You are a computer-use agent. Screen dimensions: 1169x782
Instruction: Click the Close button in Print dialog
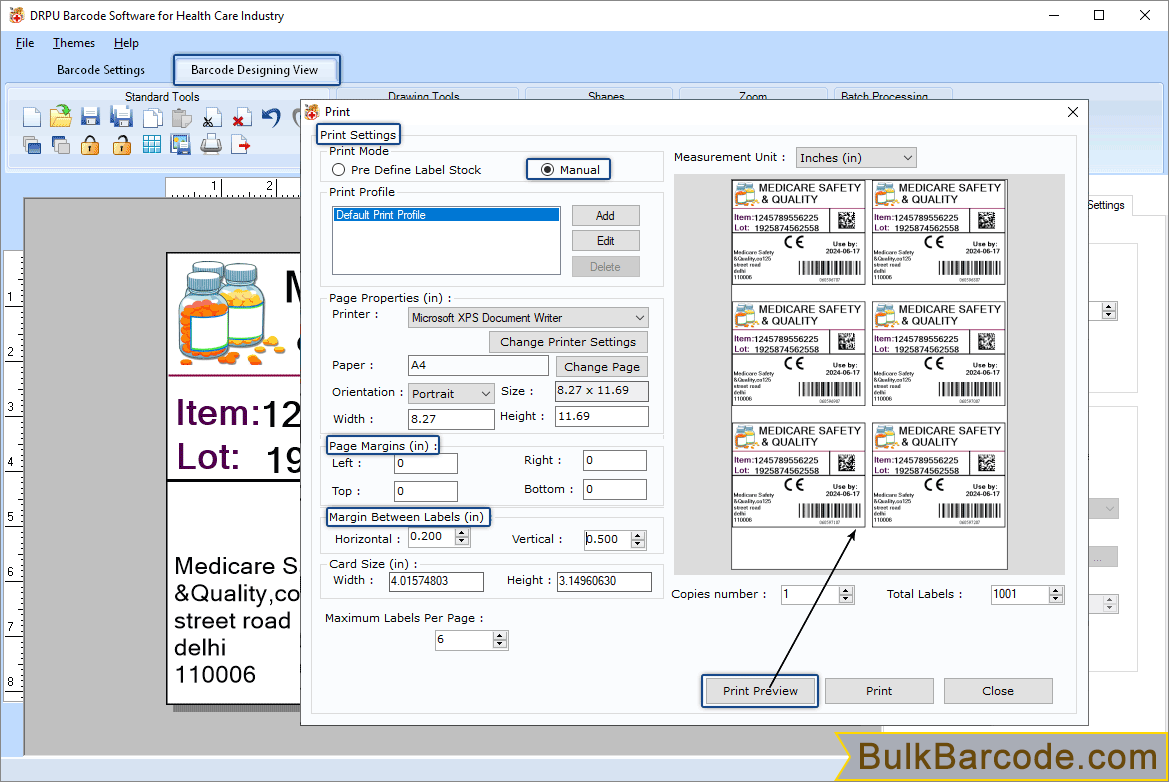998,691
